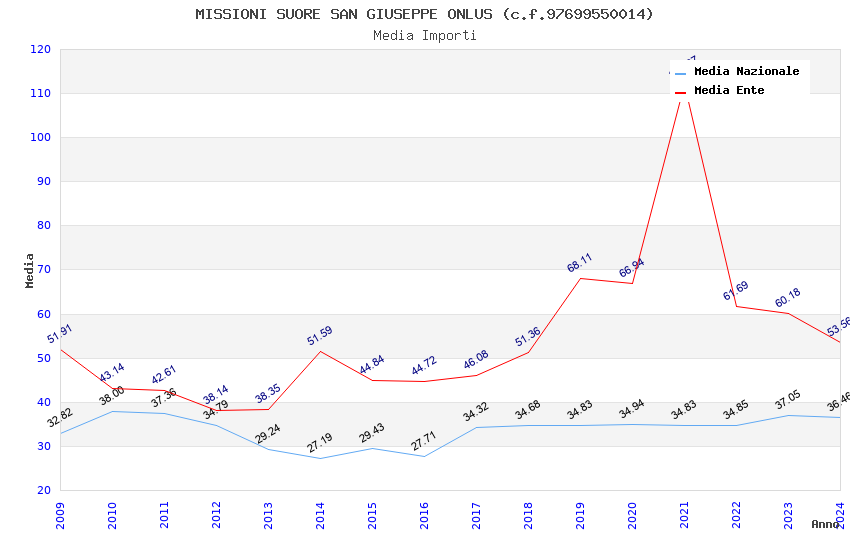
Task: Click the data label 51.59 for 2014
Action: point(320,336)
